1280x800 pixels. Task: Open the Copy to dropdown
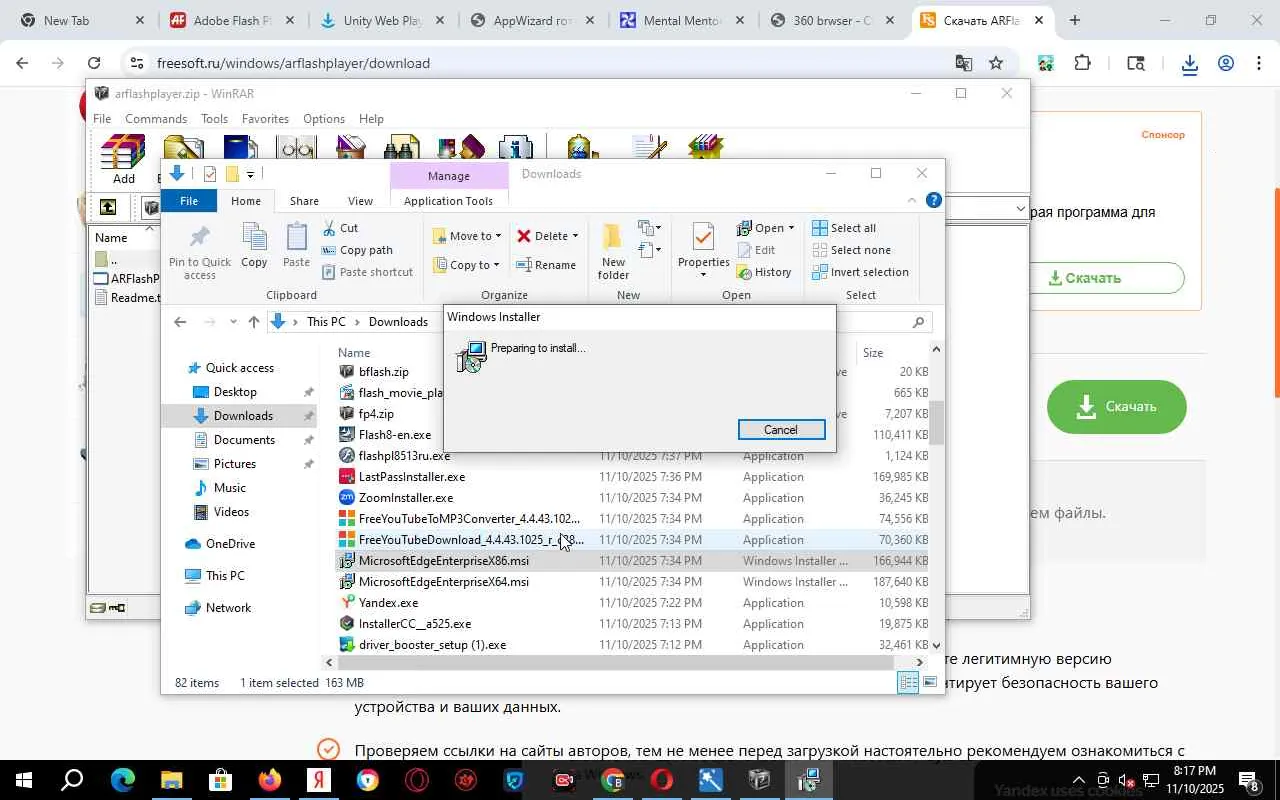(x=467, y=265)
